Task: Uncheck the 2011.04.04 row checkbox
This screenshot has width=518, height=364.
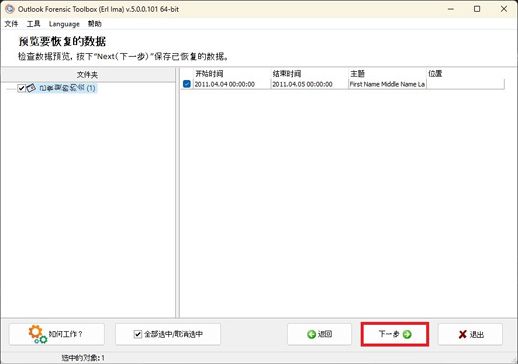Action: [187, 84]
